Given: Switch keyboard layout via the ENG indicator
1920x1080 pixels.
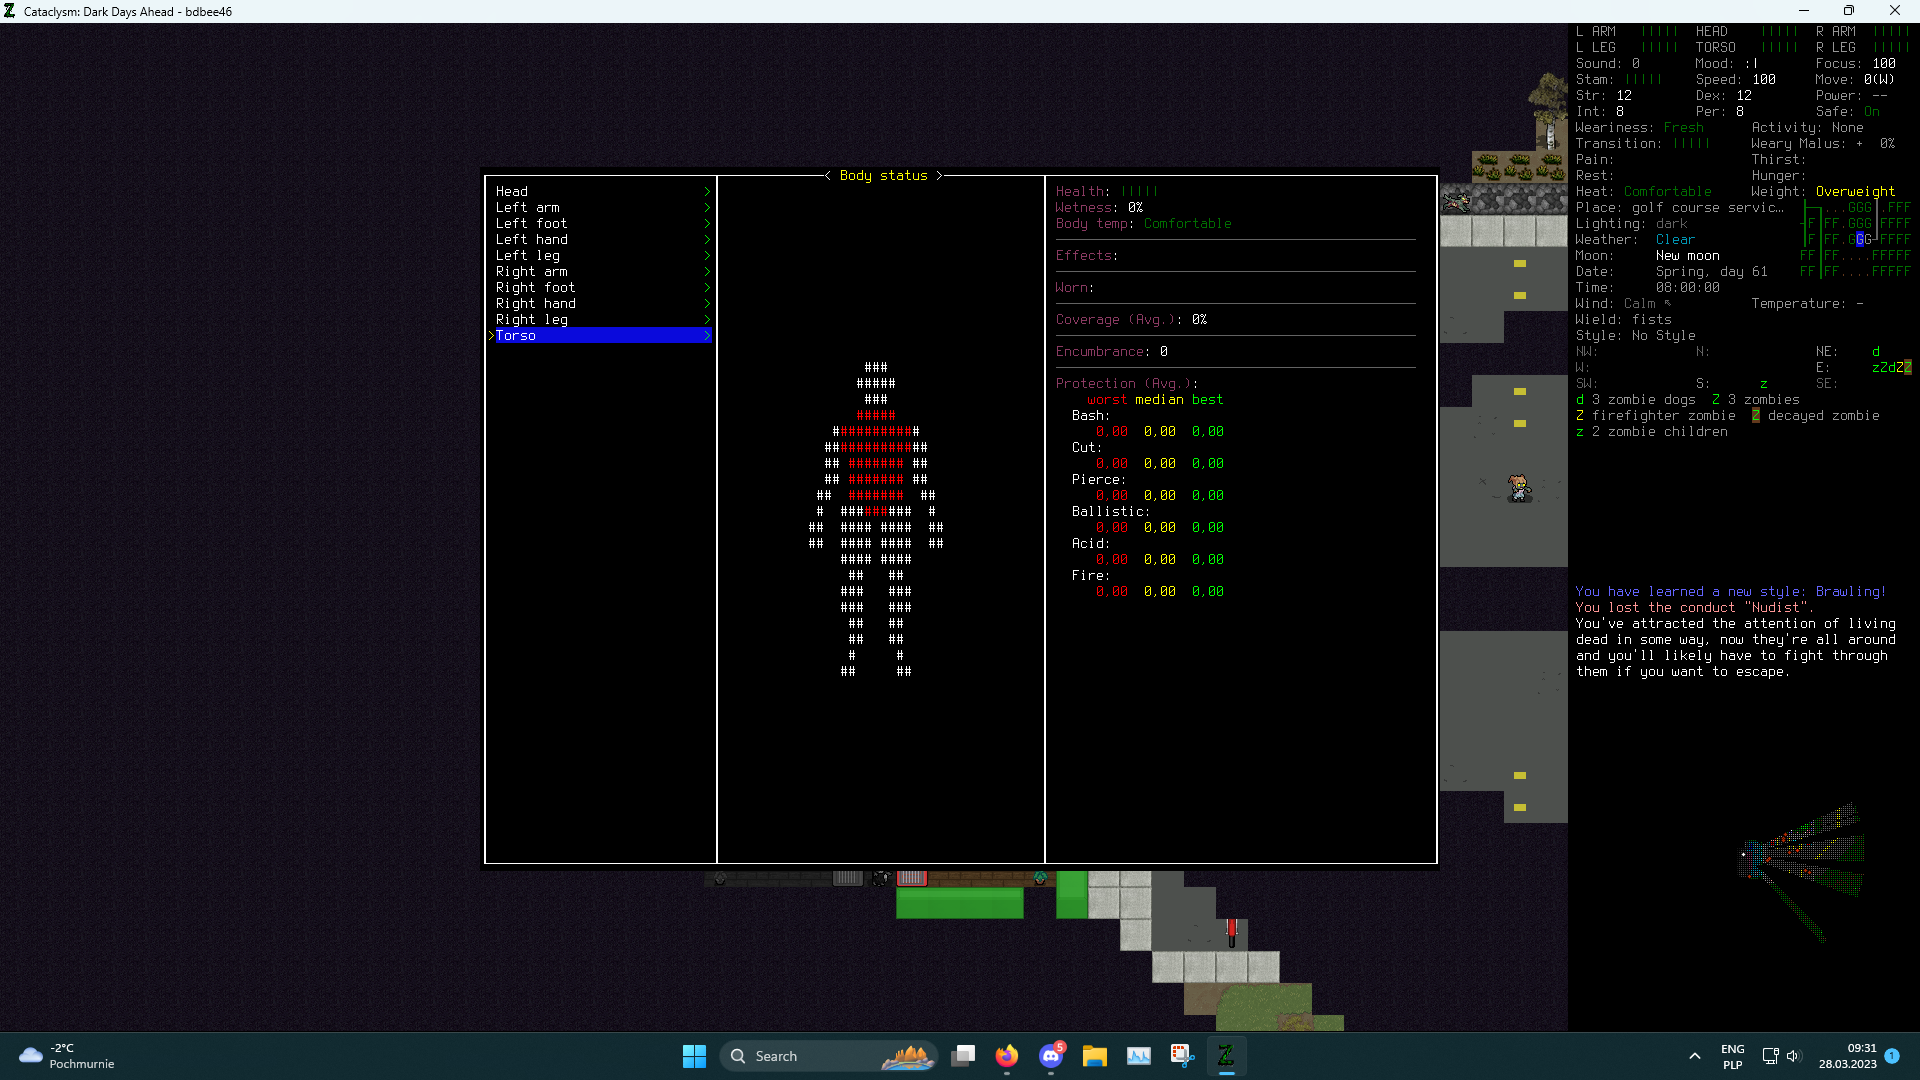Looking at the screenshot, I should [x=1732, y=1056].
